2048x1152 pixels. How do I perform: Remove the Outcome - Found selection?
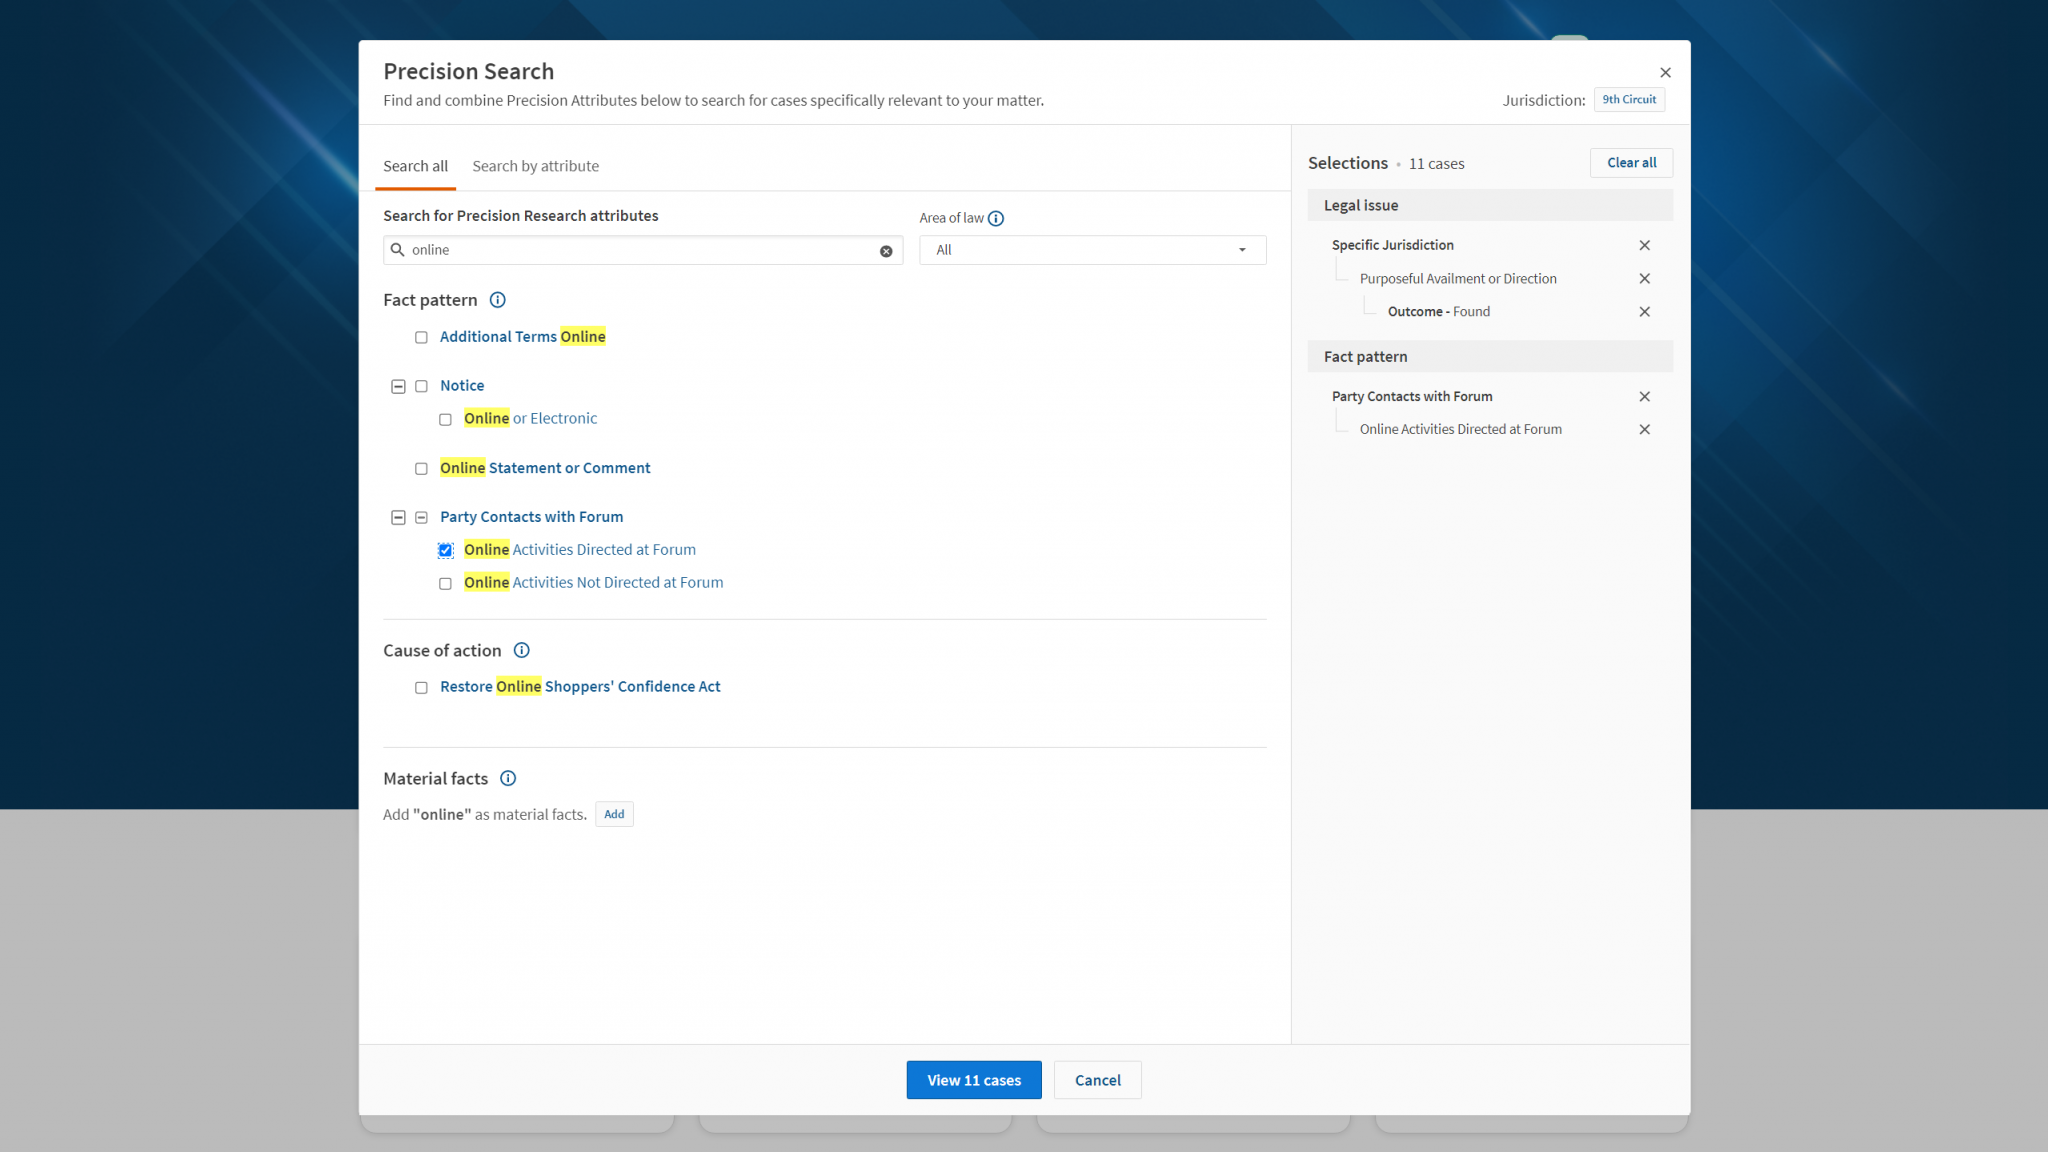1645,311
